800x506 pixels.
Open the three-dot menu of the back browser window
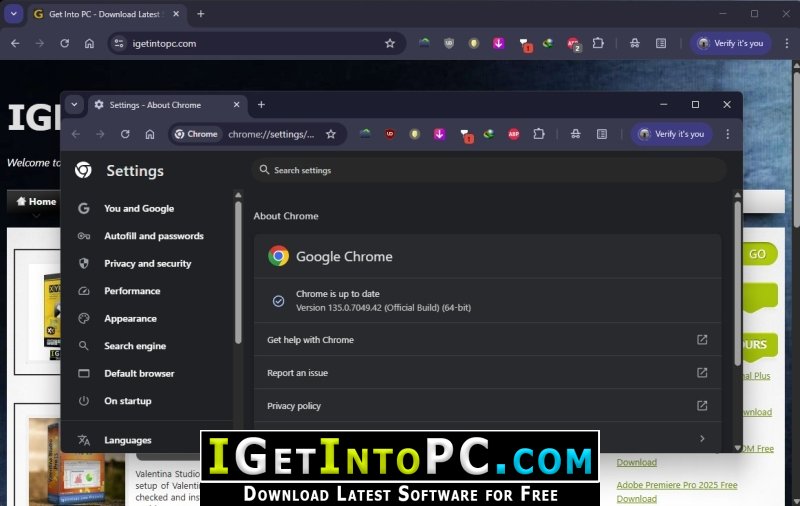click(787, 43)
